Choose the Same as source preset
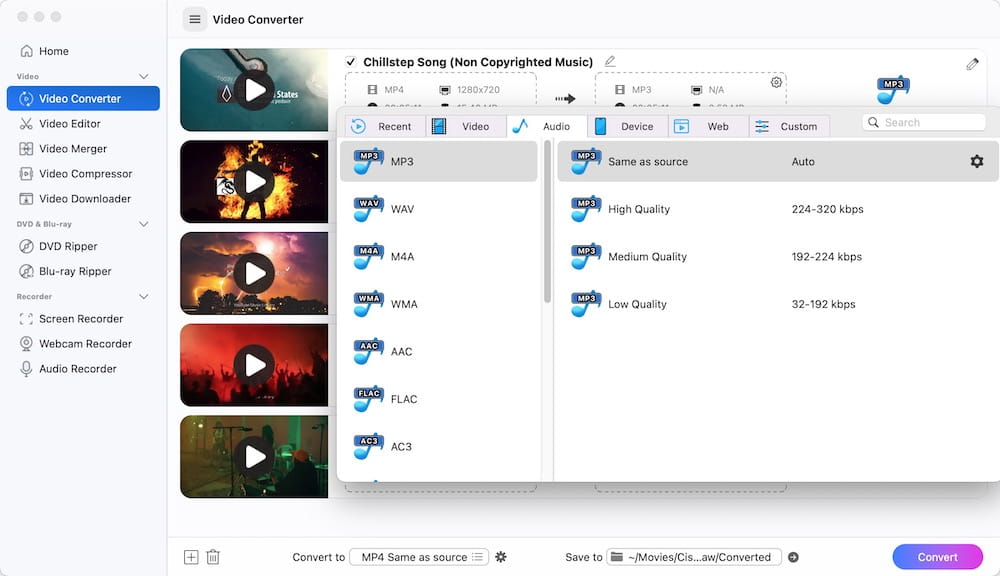 click(777, 161)
